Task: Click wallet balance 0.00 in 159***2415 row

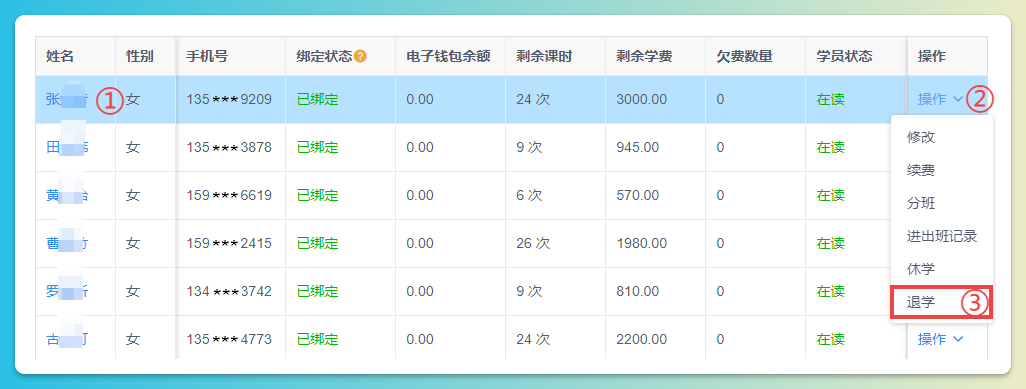Action: click(x=419, y=244)
